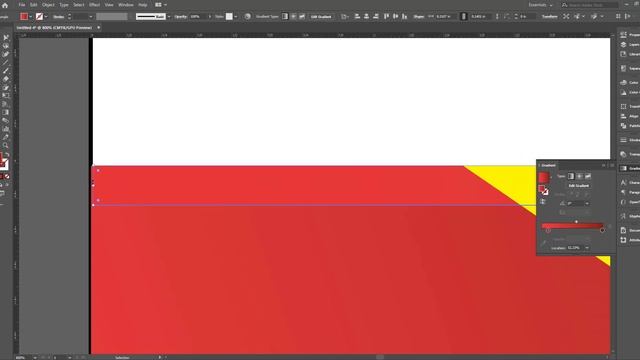Viewport: 640px width, 360px height.
Task: Select the Selection tool
Action: point(6,38)
